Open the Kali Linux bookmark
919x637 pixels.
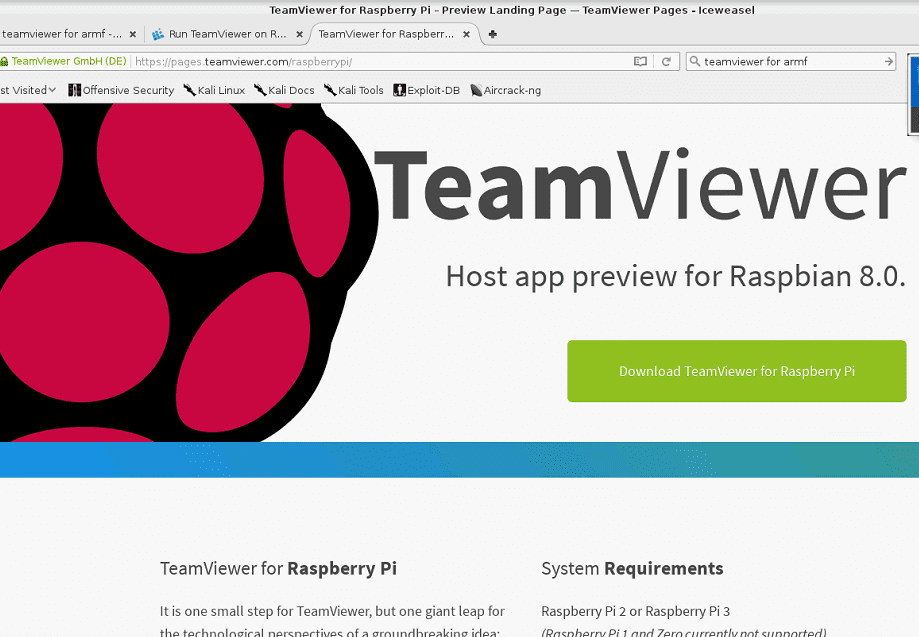tap(214, 90)
